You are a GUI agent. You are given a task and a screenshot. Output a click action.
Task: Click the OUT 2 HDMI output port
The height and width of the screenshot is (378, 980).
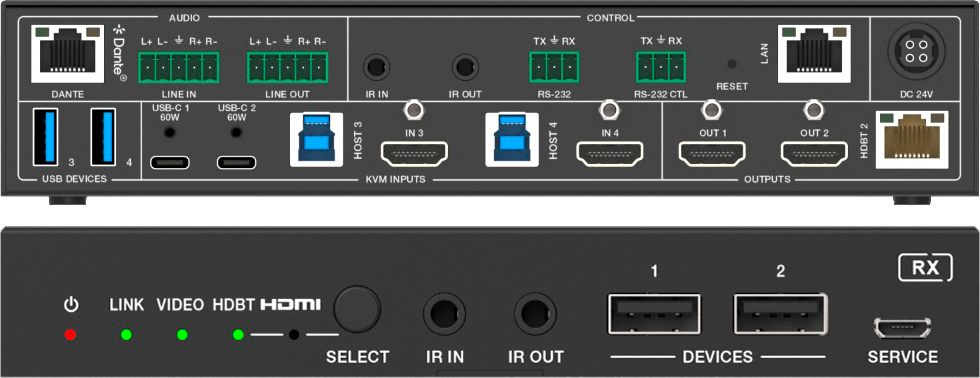(814, 153)
